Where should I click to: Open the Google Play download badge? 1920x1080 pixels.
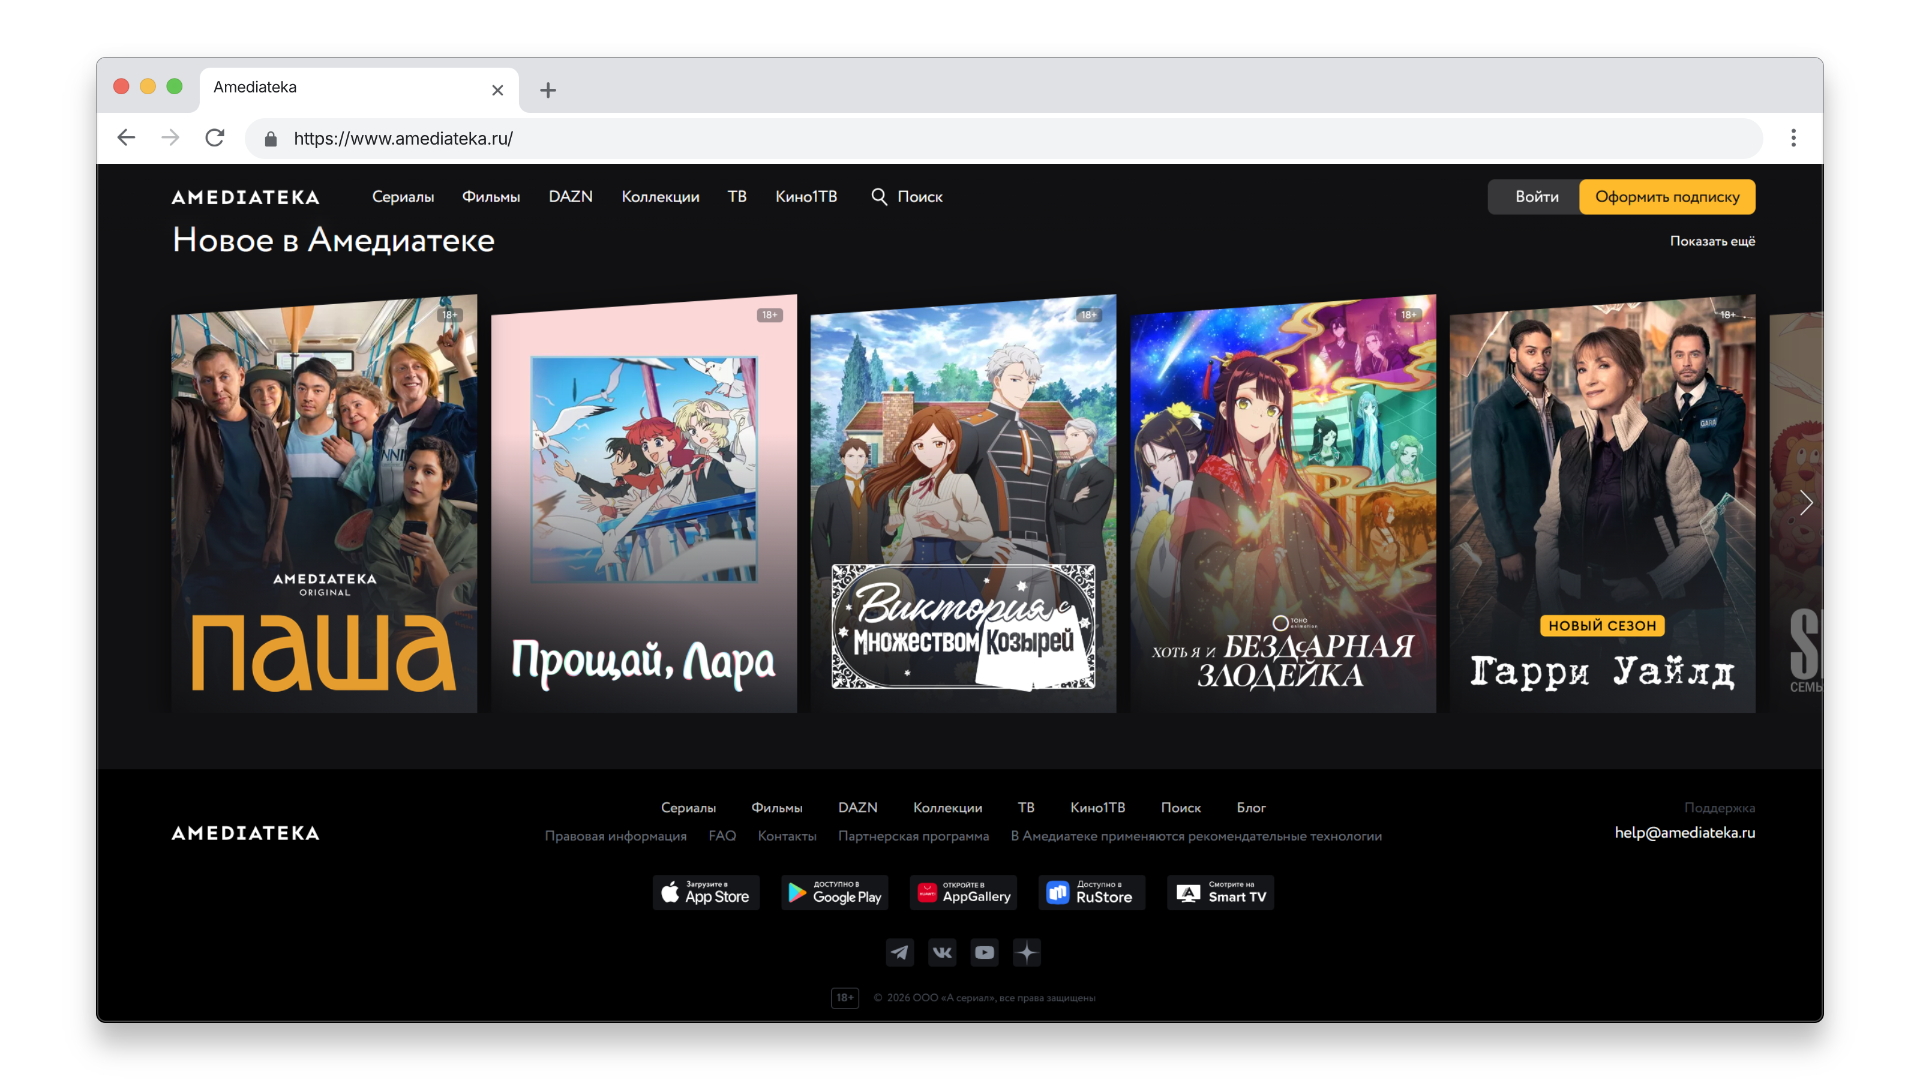coord(835,893)
